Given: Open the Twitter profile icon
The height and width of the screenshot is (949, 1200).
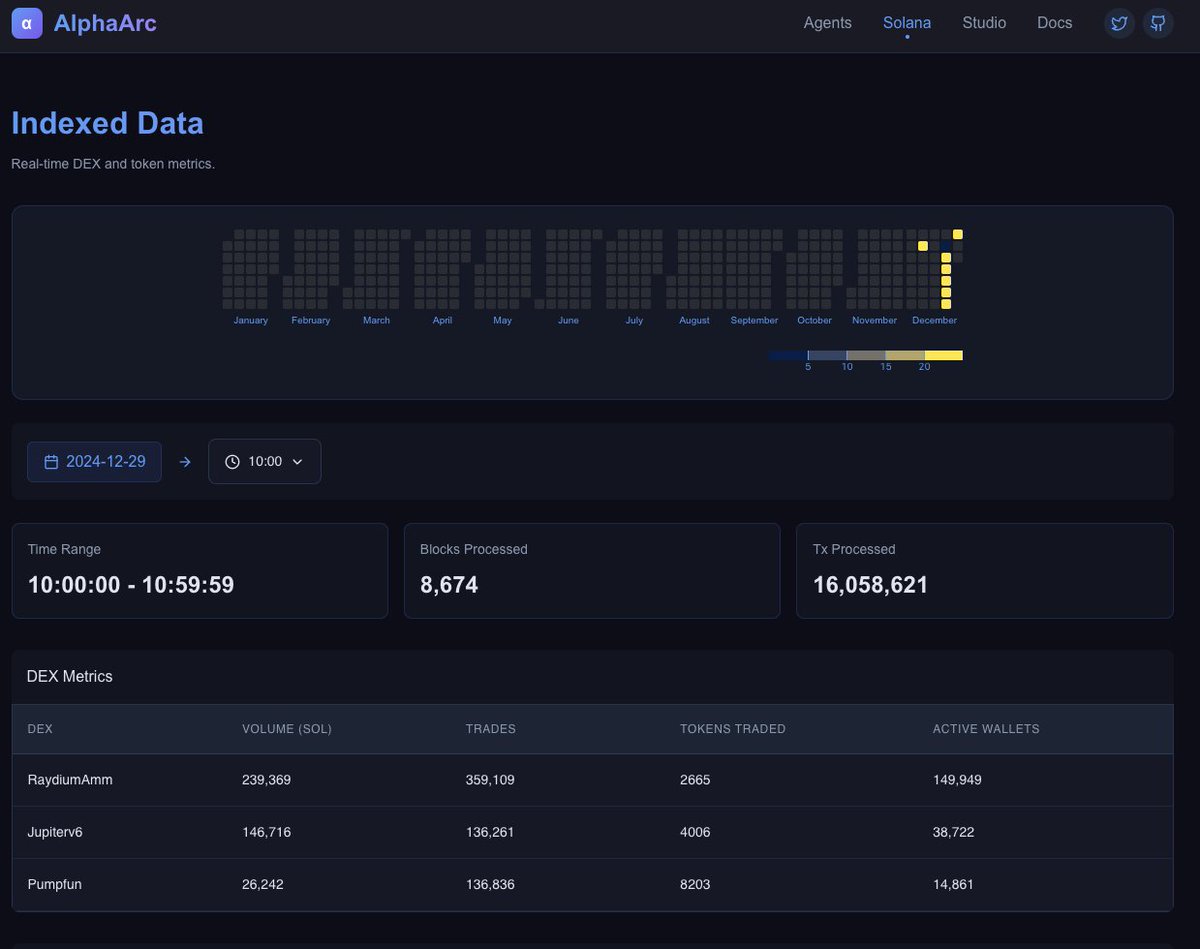Looking at the screenshot, I should coord(1119,23).
